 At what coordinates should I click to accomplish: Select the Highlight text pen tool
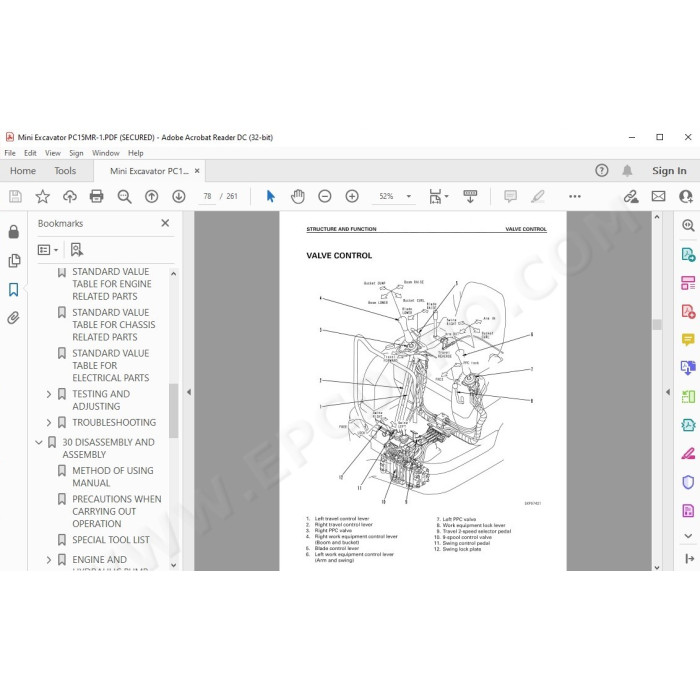(538, 196)
